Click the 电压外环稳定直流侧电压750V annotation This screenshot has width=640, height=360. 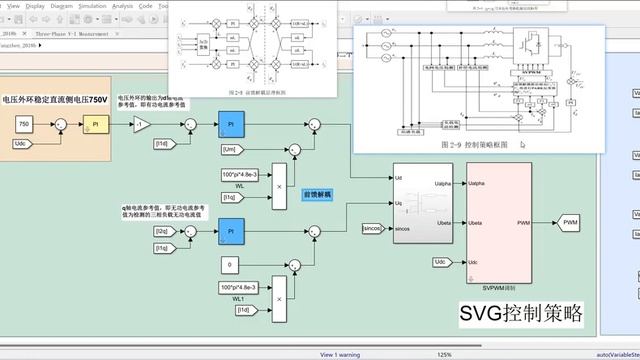(56, 100)
